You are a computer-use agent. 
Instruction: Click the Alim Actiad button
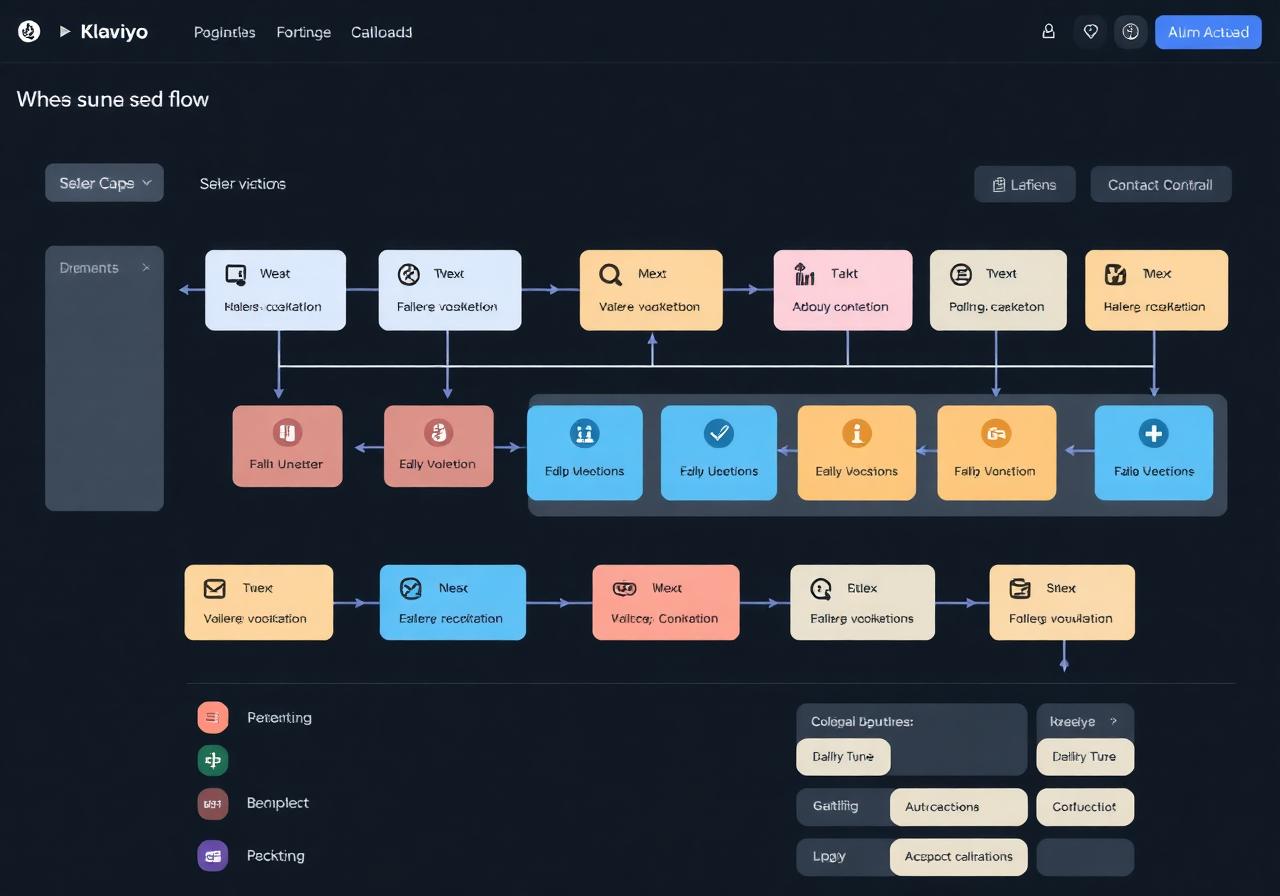pos(1208,32)
